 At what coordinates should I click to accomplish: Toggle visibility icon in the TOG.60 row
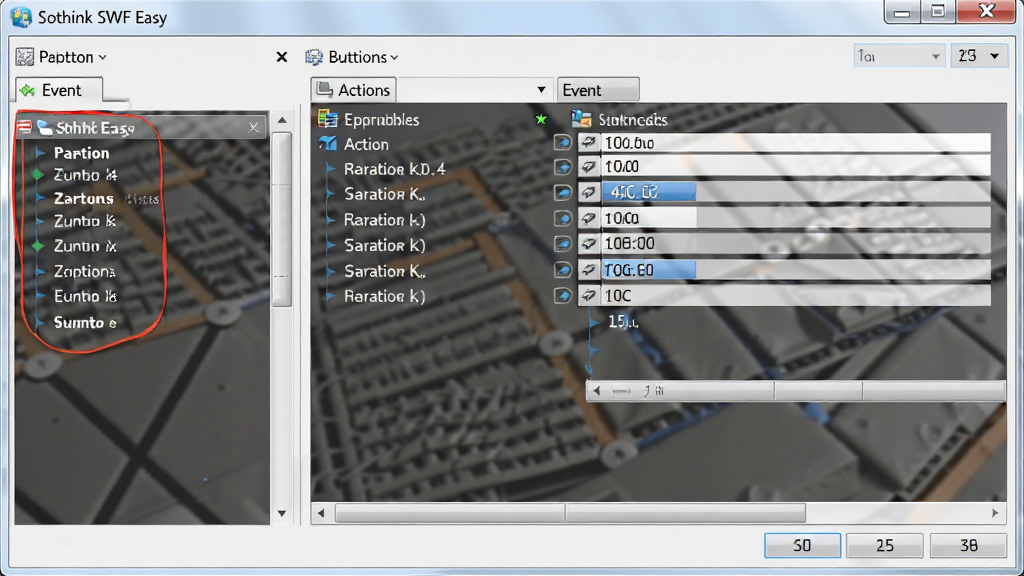click(562, 269)
